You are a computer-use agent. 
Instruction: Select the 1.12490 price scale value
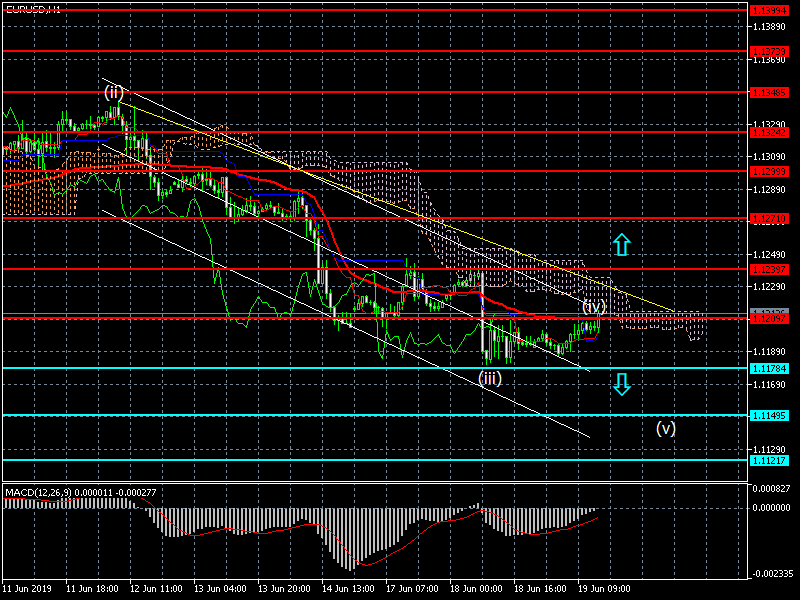[x=769, y=255]
